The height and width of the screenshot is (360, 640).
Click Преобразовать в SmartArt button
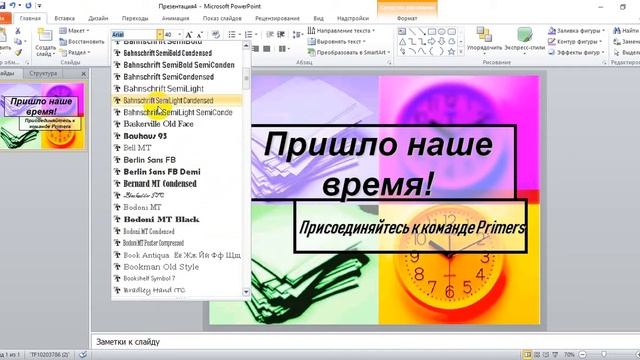click(x=349, y=52)
